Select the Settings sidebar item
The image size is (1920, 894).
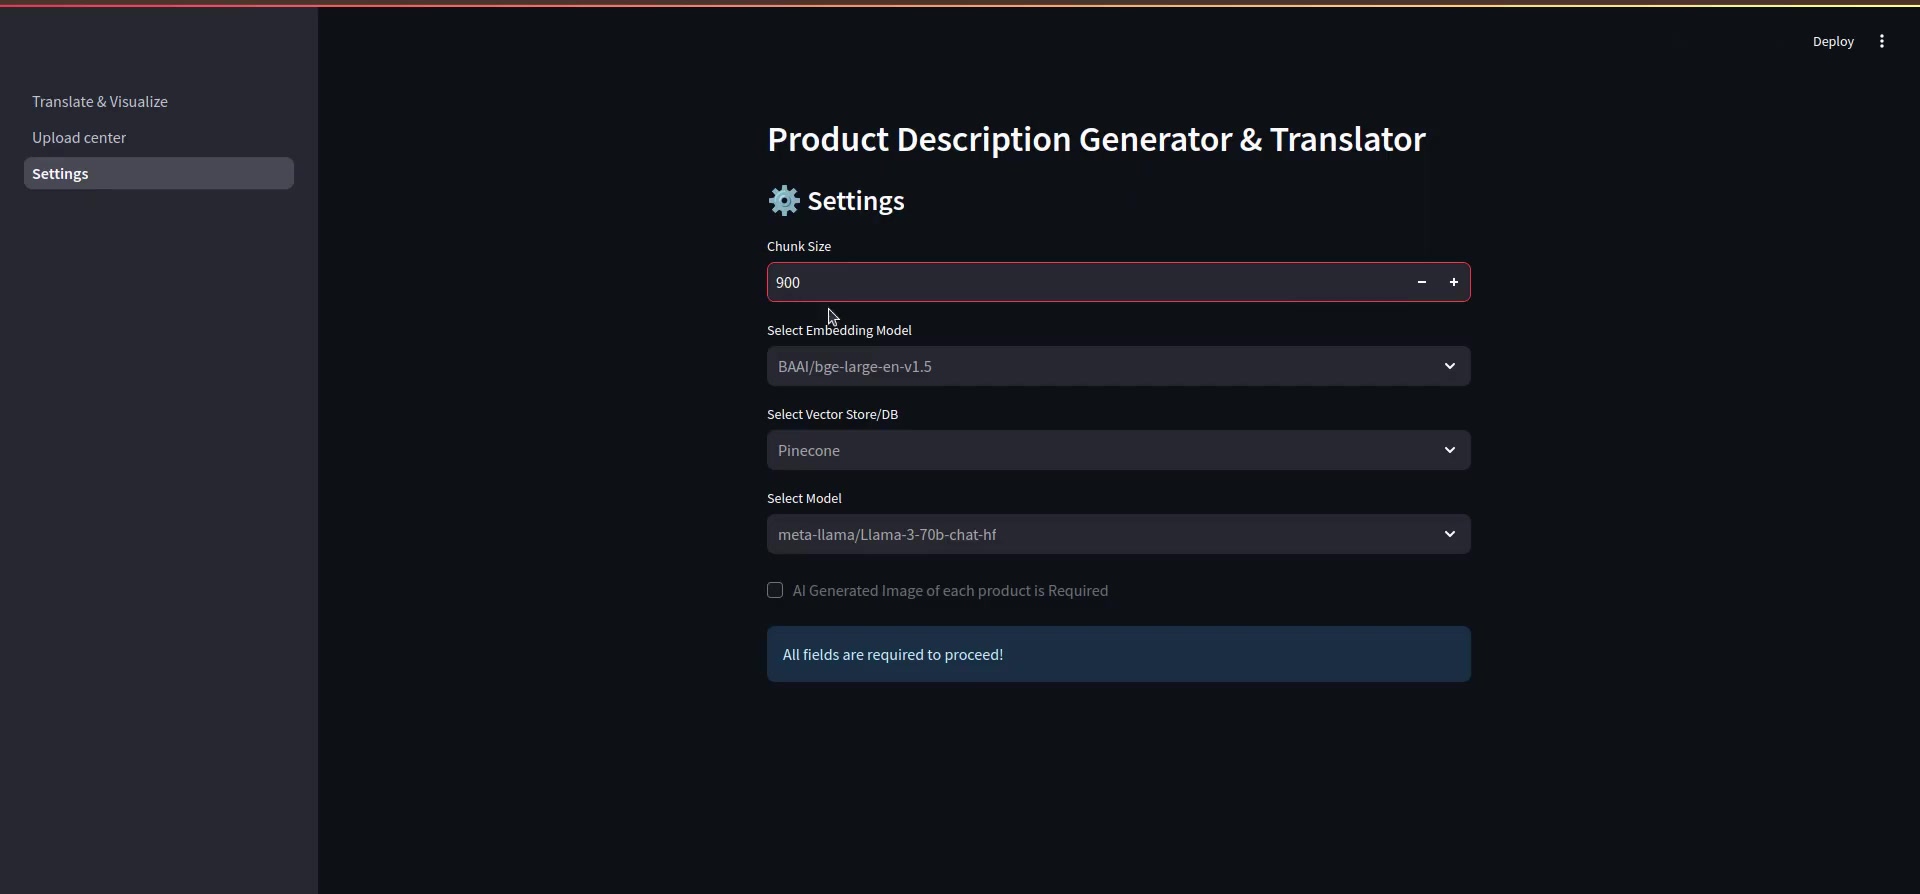[x=159, y=174]
